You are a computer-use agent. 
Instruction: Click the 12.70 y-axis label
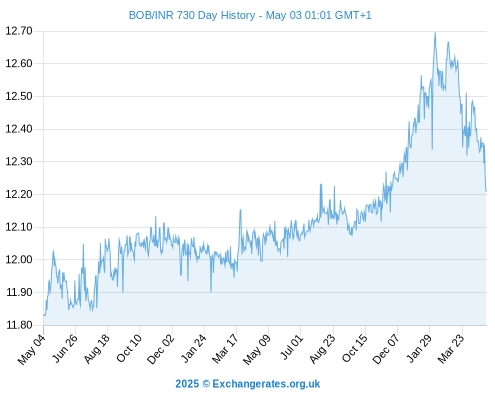pos(19,31)
